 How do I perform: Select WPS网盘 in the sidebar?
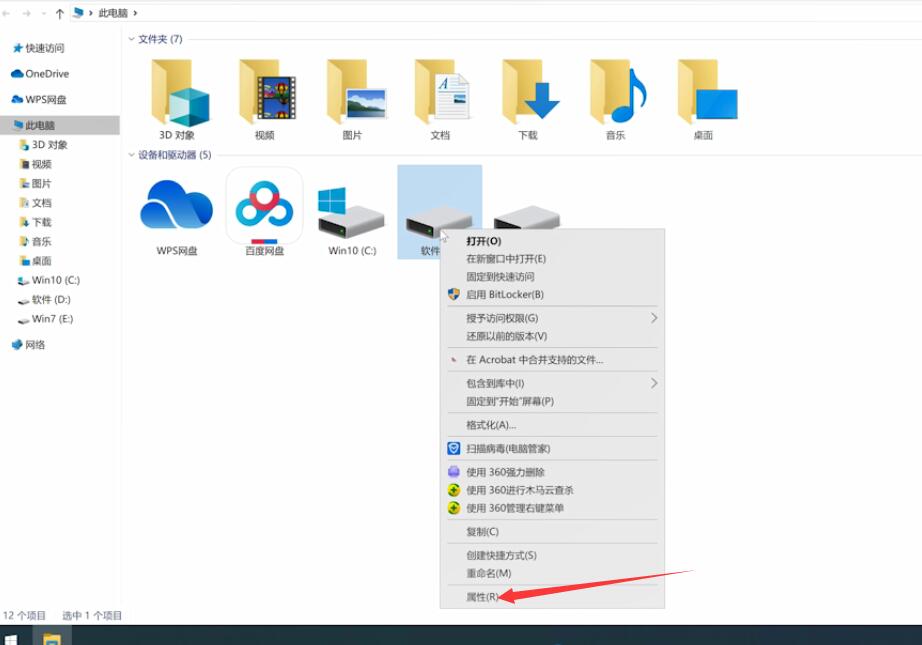[x=39, y=99]
